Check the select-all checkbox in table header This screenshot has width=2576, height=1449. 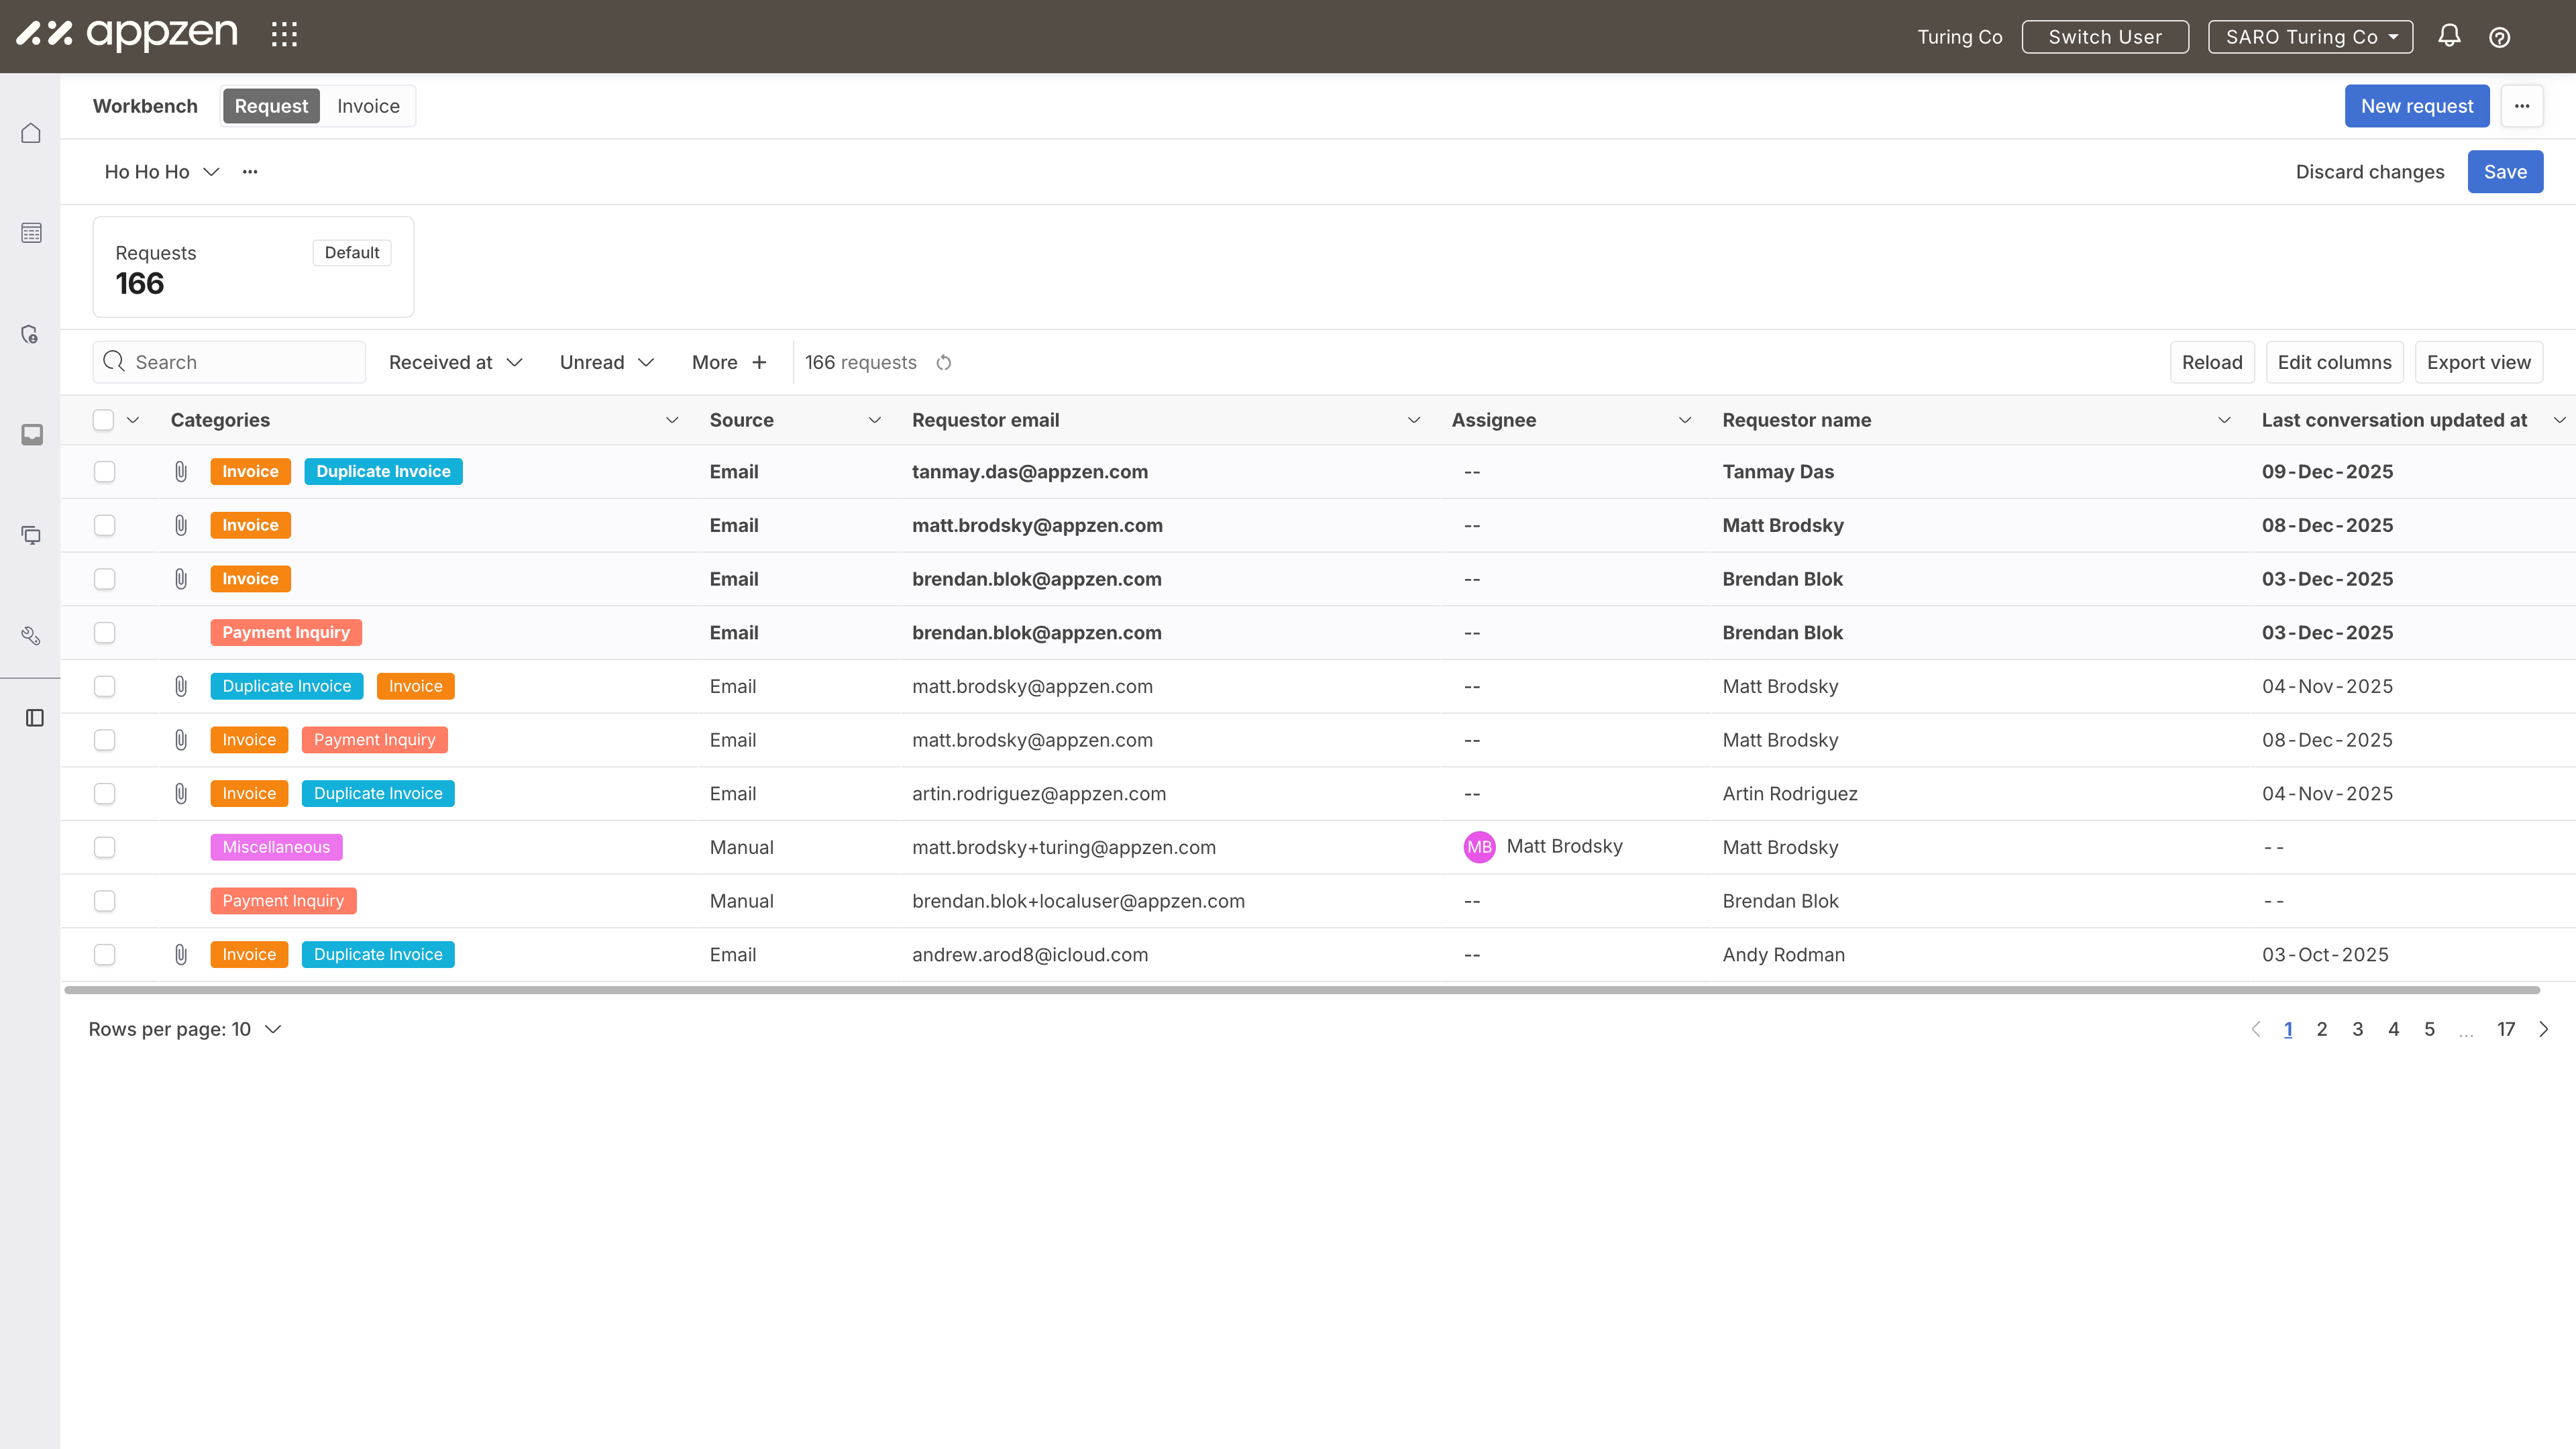(x=103, y=420)
